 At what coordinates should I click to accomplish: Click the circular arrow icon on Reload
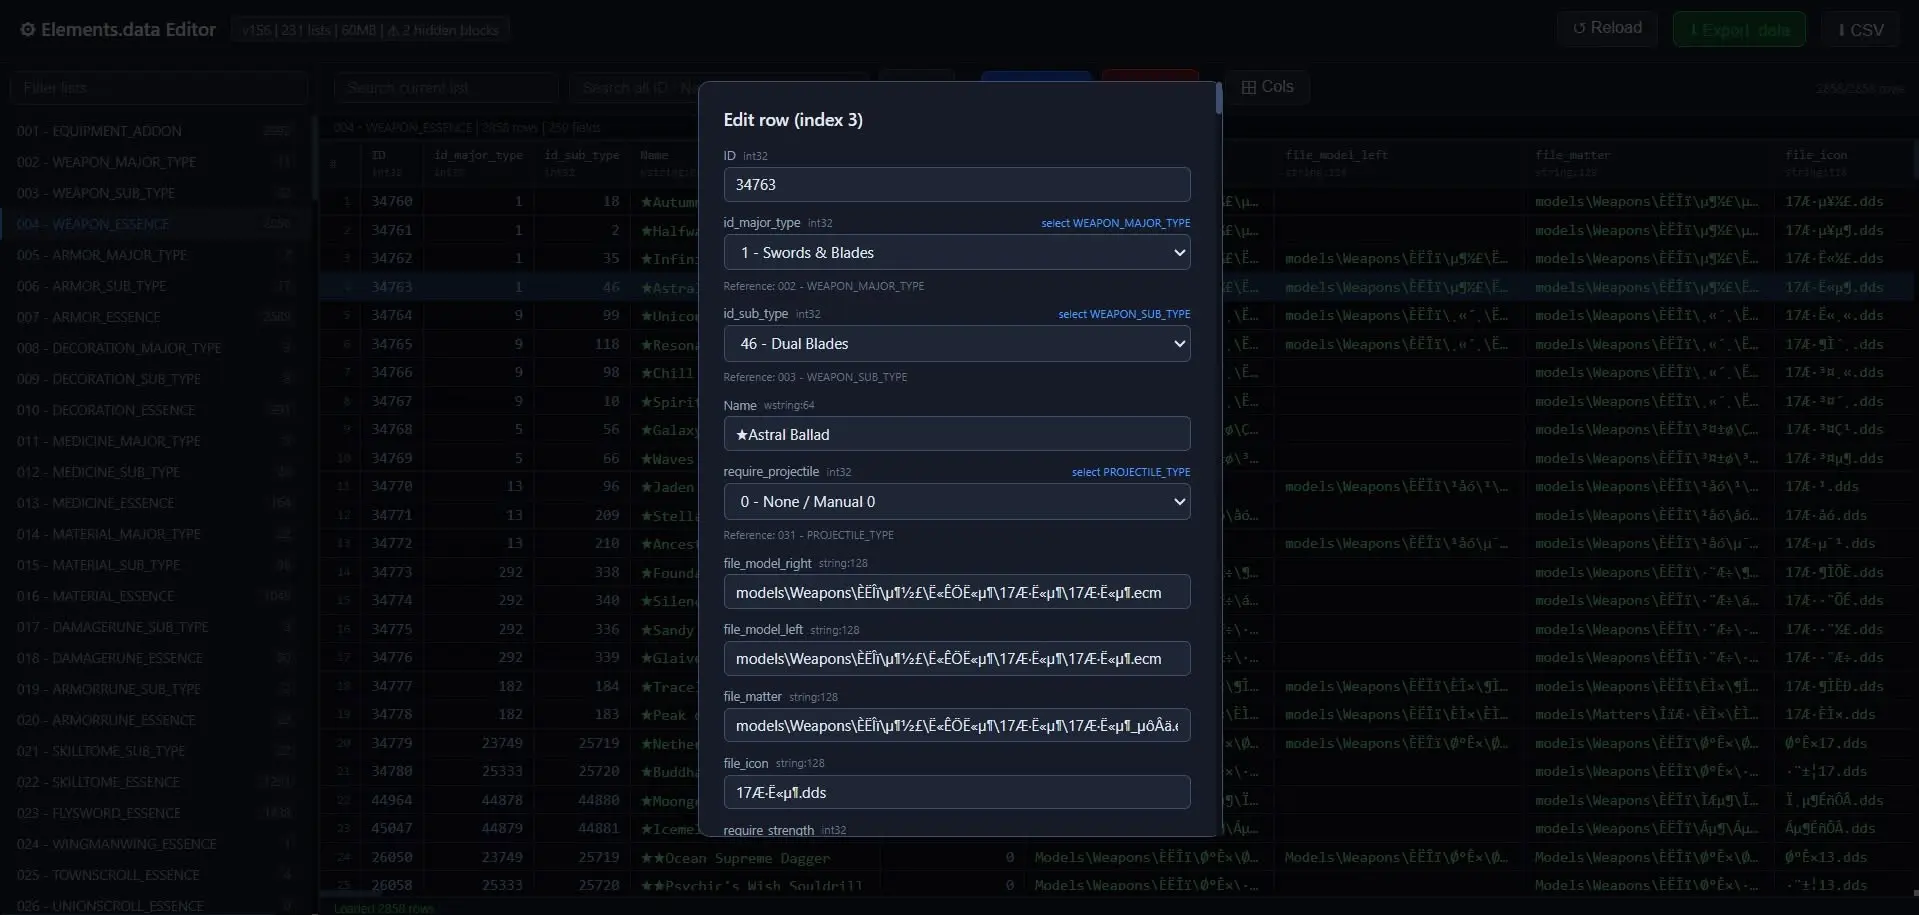pyautogui.click(x=1579, y=28)
